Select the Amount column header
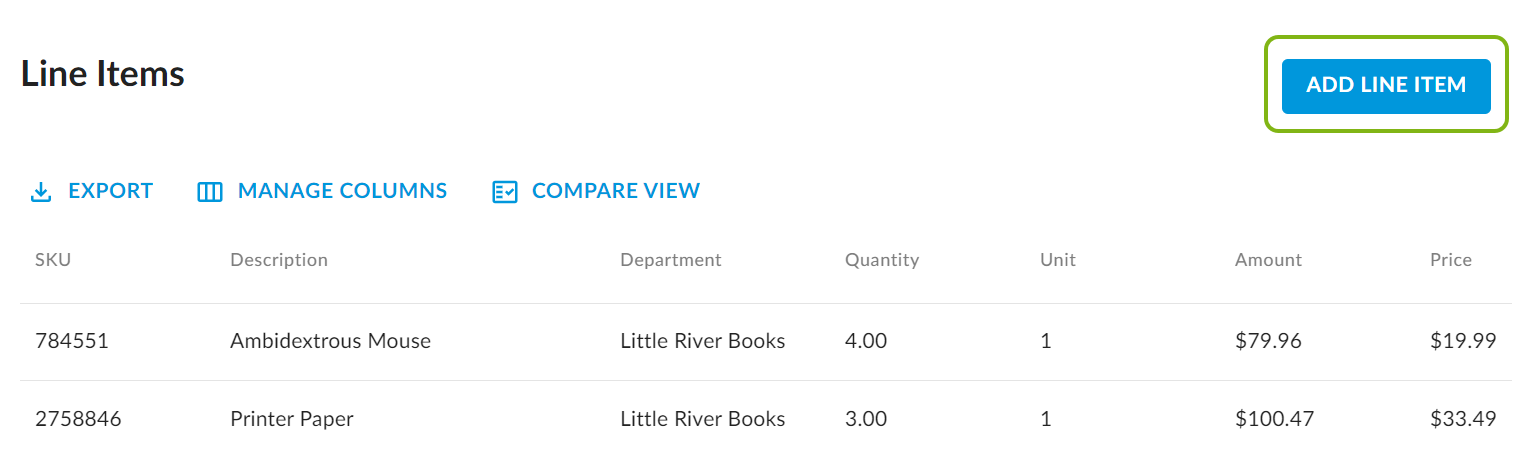The image size is (1540, 456). 1268,260
